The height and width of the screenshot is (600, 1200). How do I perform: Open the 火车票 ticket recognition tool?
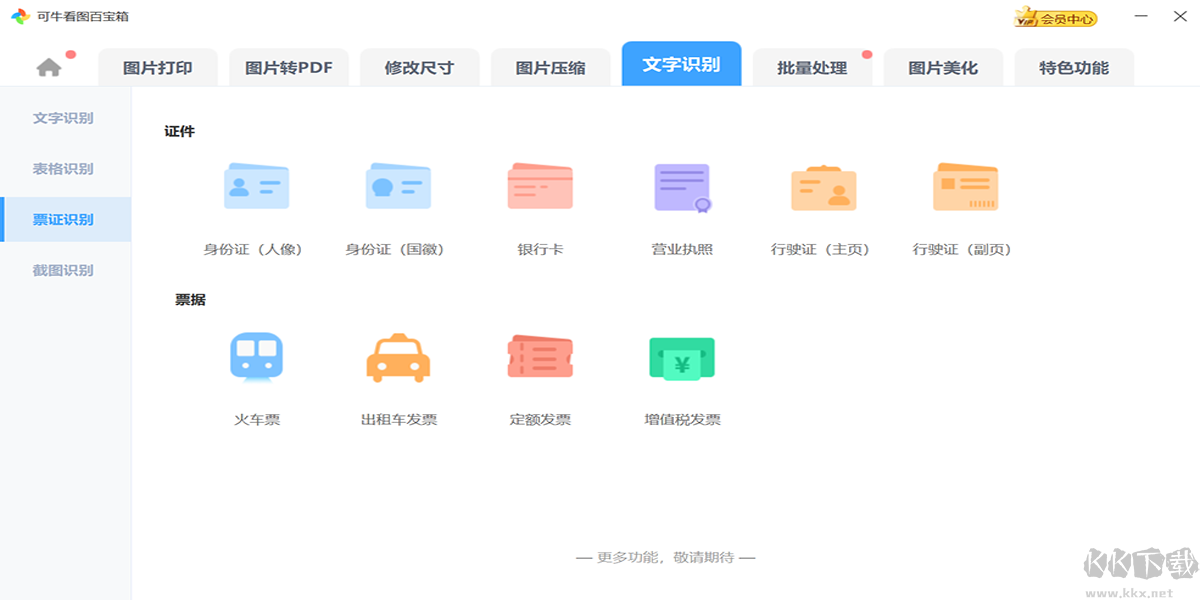257,356
